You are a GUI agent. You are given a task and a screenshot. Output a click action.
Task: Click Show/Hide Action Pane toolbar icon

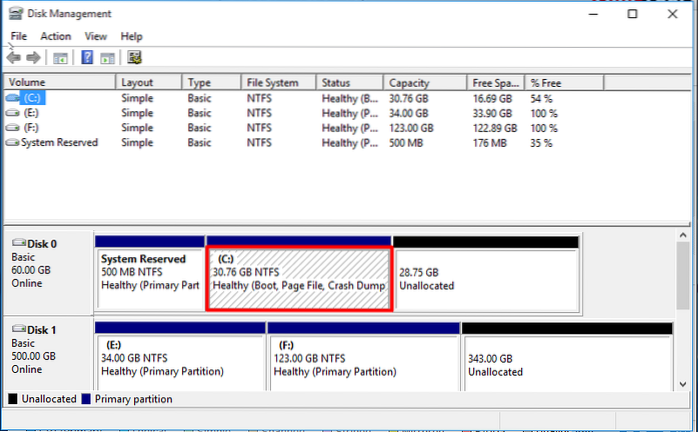pyautogui.click(x=107, y=58)
